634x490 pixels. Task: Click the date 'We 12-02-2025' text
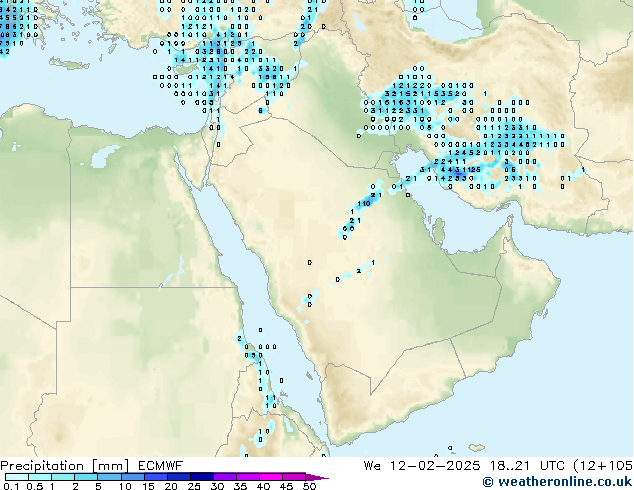coord(422,466)
